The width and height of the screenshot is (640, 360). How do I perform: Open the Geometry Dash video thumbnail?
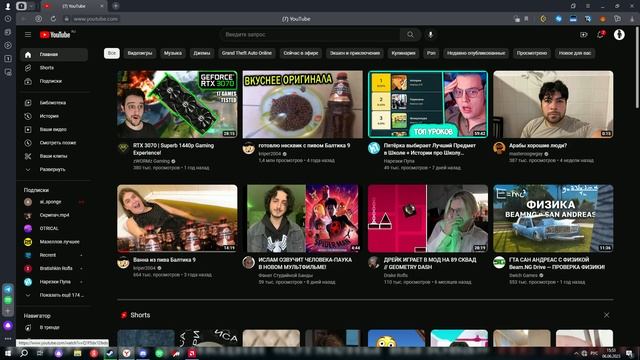(428, 218)
